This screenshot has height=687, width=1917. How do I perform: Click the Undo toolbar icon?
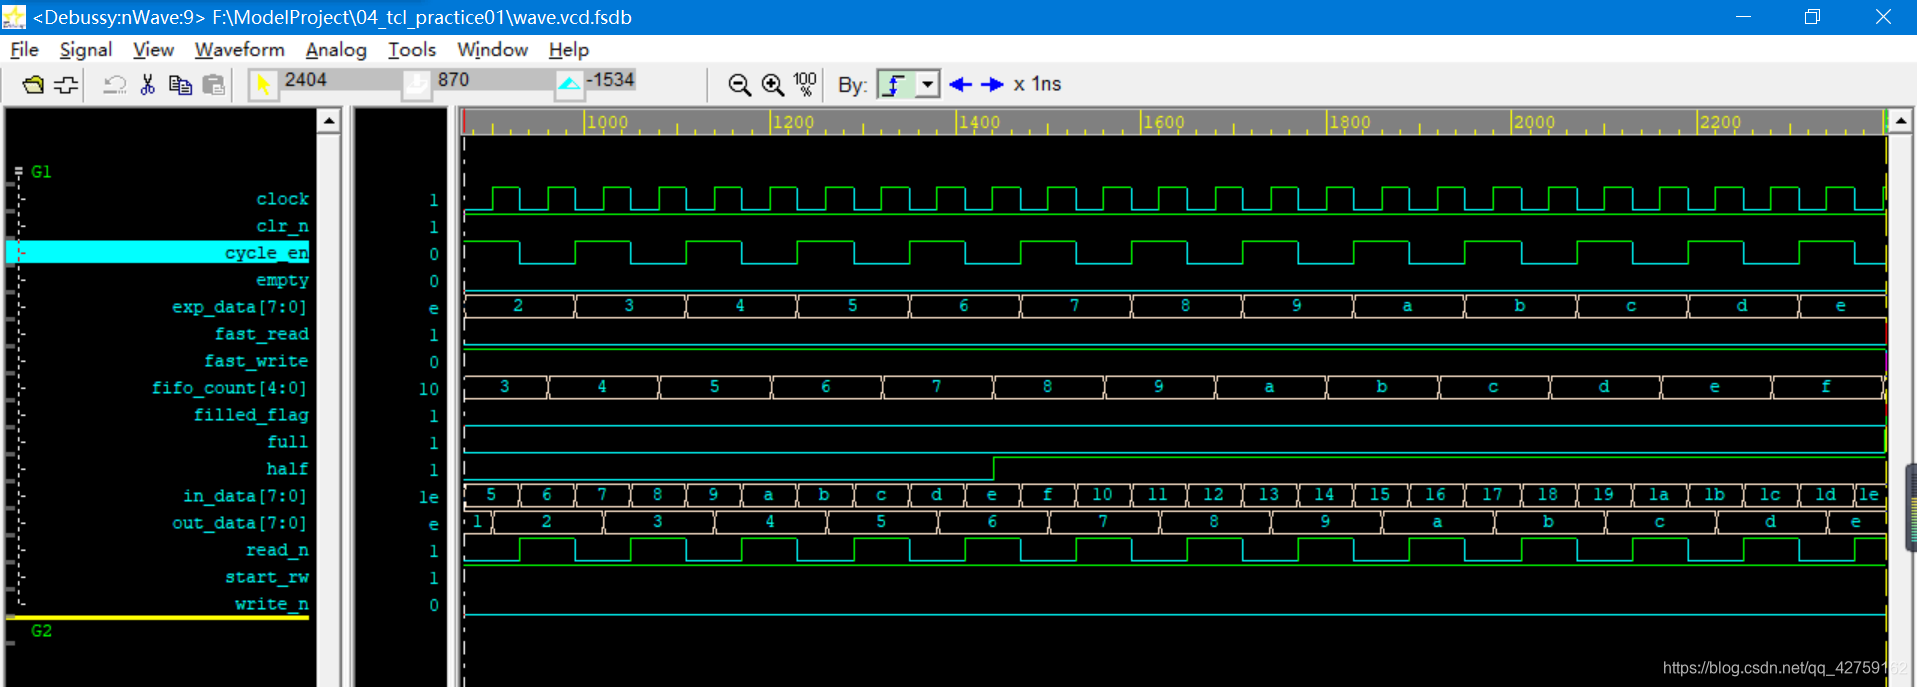click(115, 85)
